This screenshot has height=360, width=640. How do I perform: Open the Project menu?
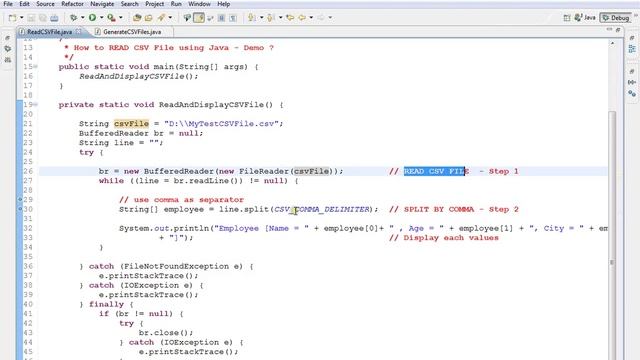pyautogui.click(x=155, y=4)
